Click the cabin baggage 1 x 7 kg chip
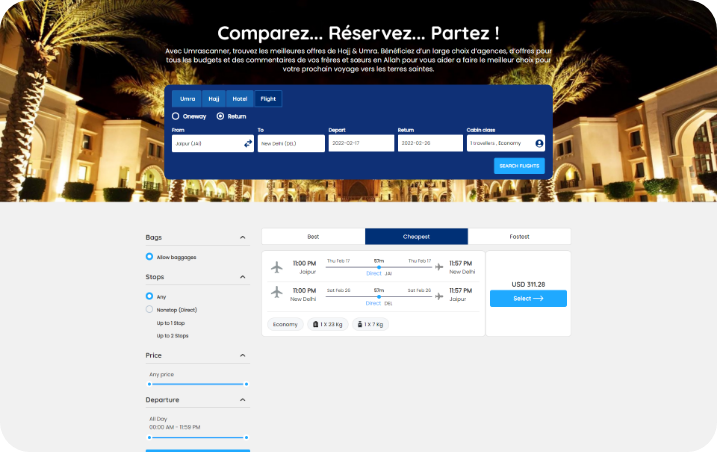717x452 pixels. 370,324
